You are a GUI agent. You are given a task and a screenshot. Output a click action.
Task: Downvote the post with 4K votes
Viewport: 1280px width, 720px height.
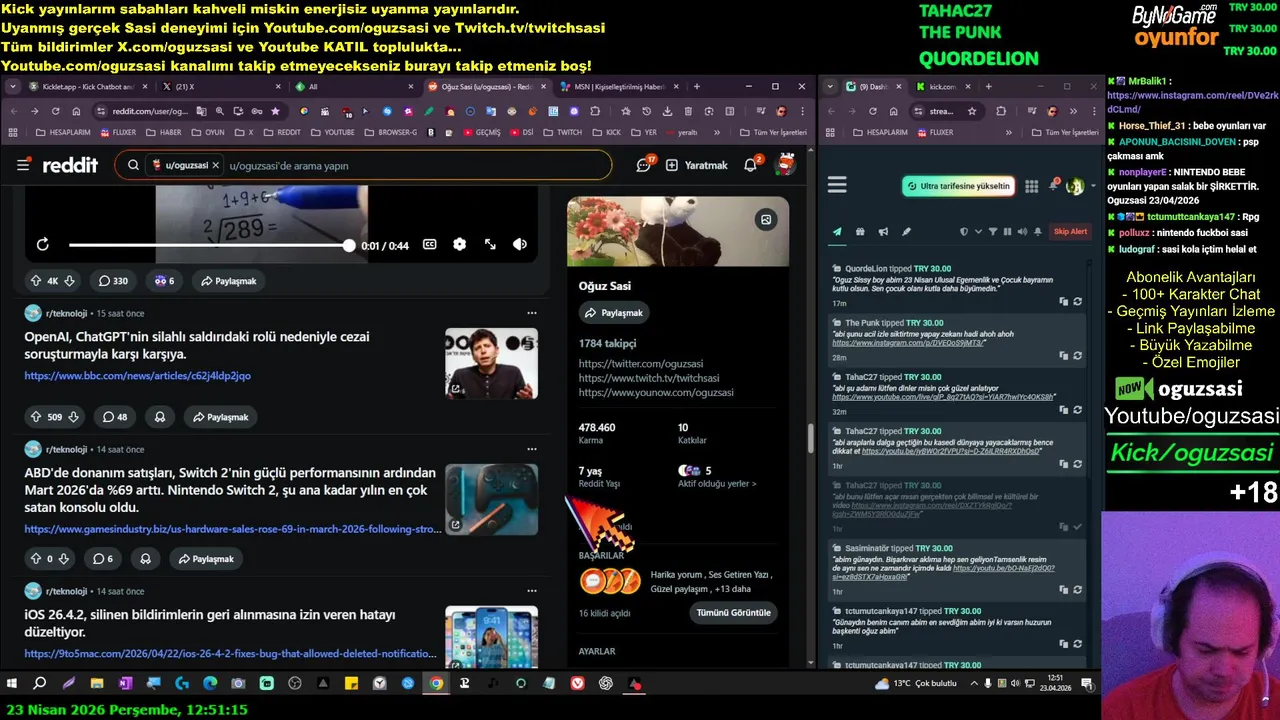[x=69, y=281]
